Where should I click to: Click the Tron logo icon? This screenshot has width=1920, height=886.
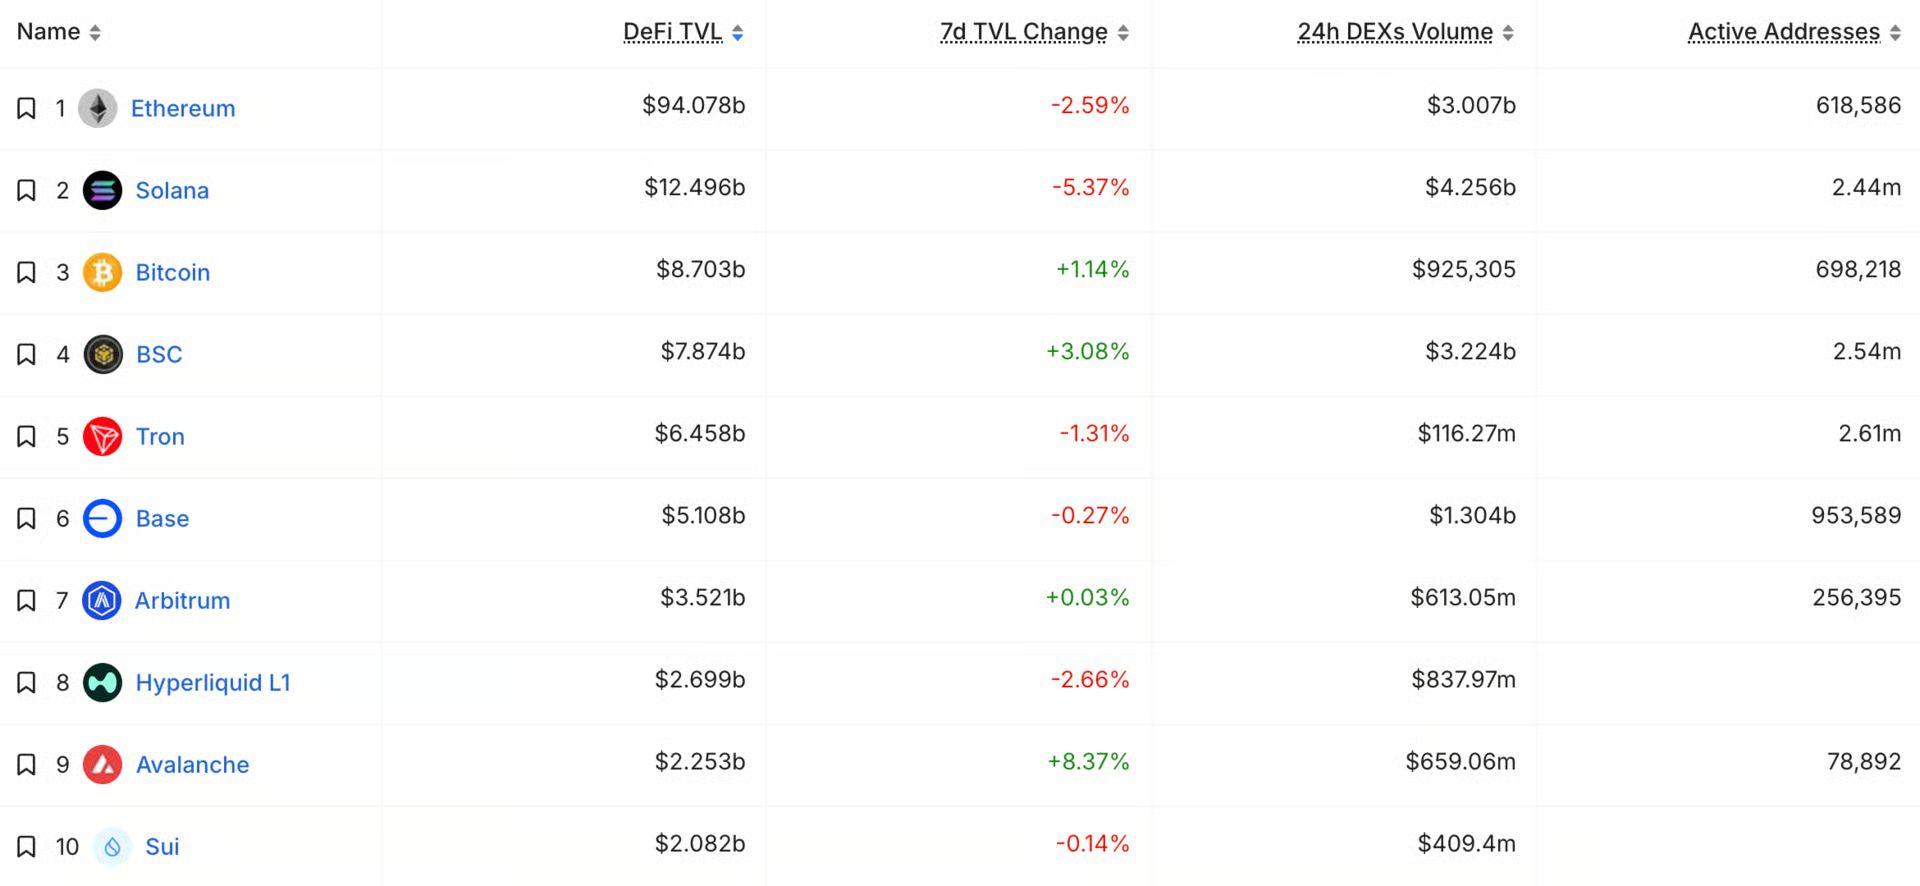(102, 436)
